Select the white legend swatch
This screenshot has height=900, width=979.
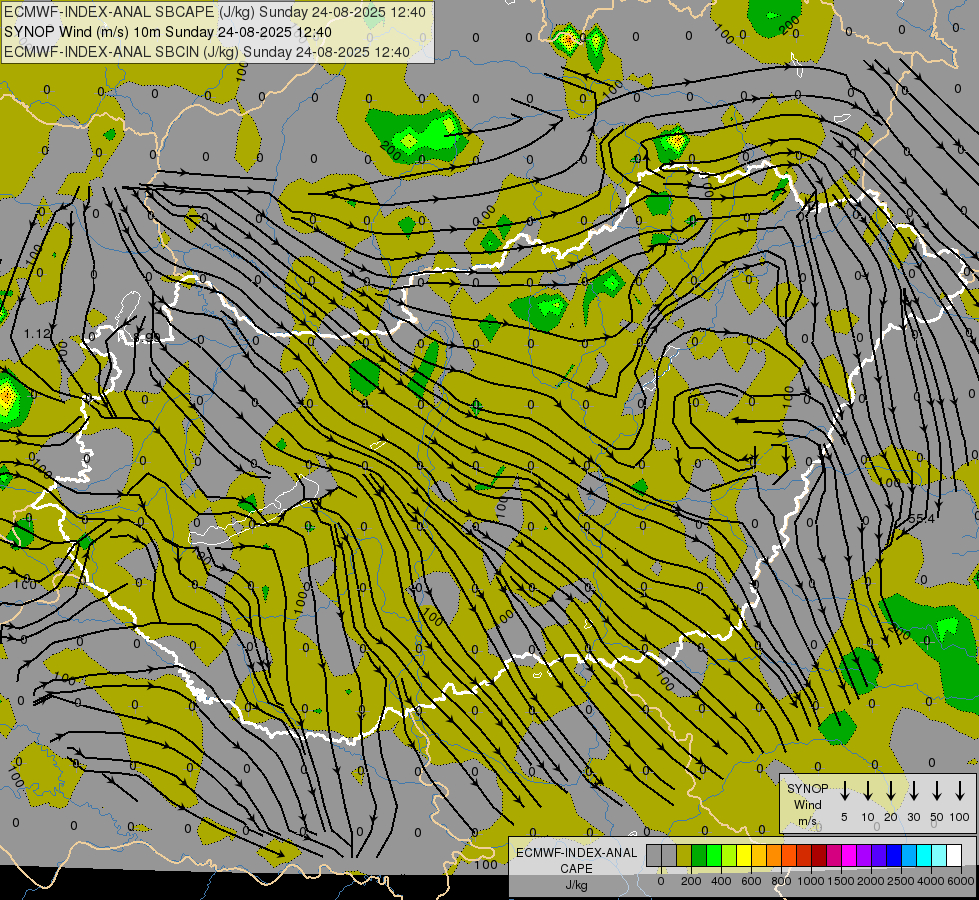[955, 855]
